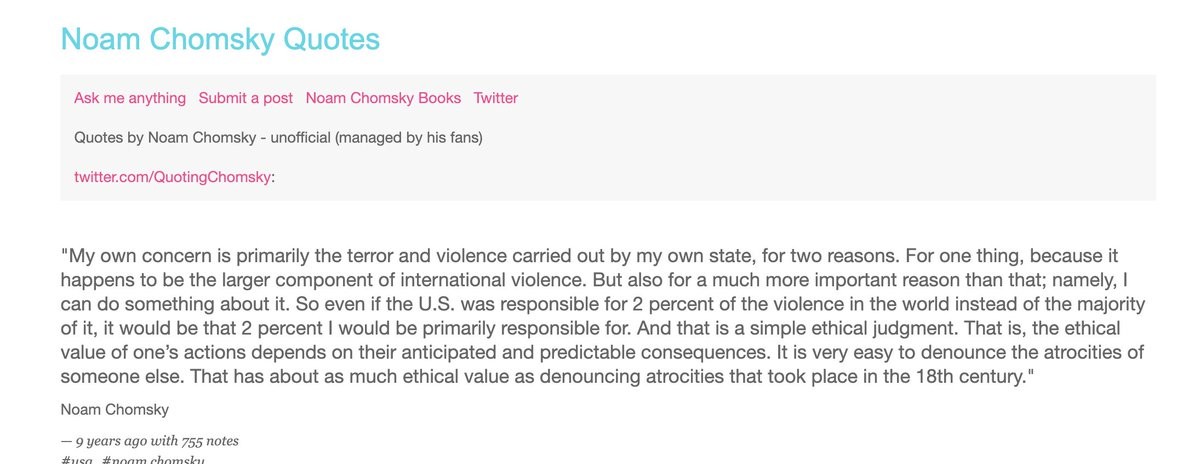Click "18th century" at the quote's end
1200x464 pixels.
pos(968,378)
